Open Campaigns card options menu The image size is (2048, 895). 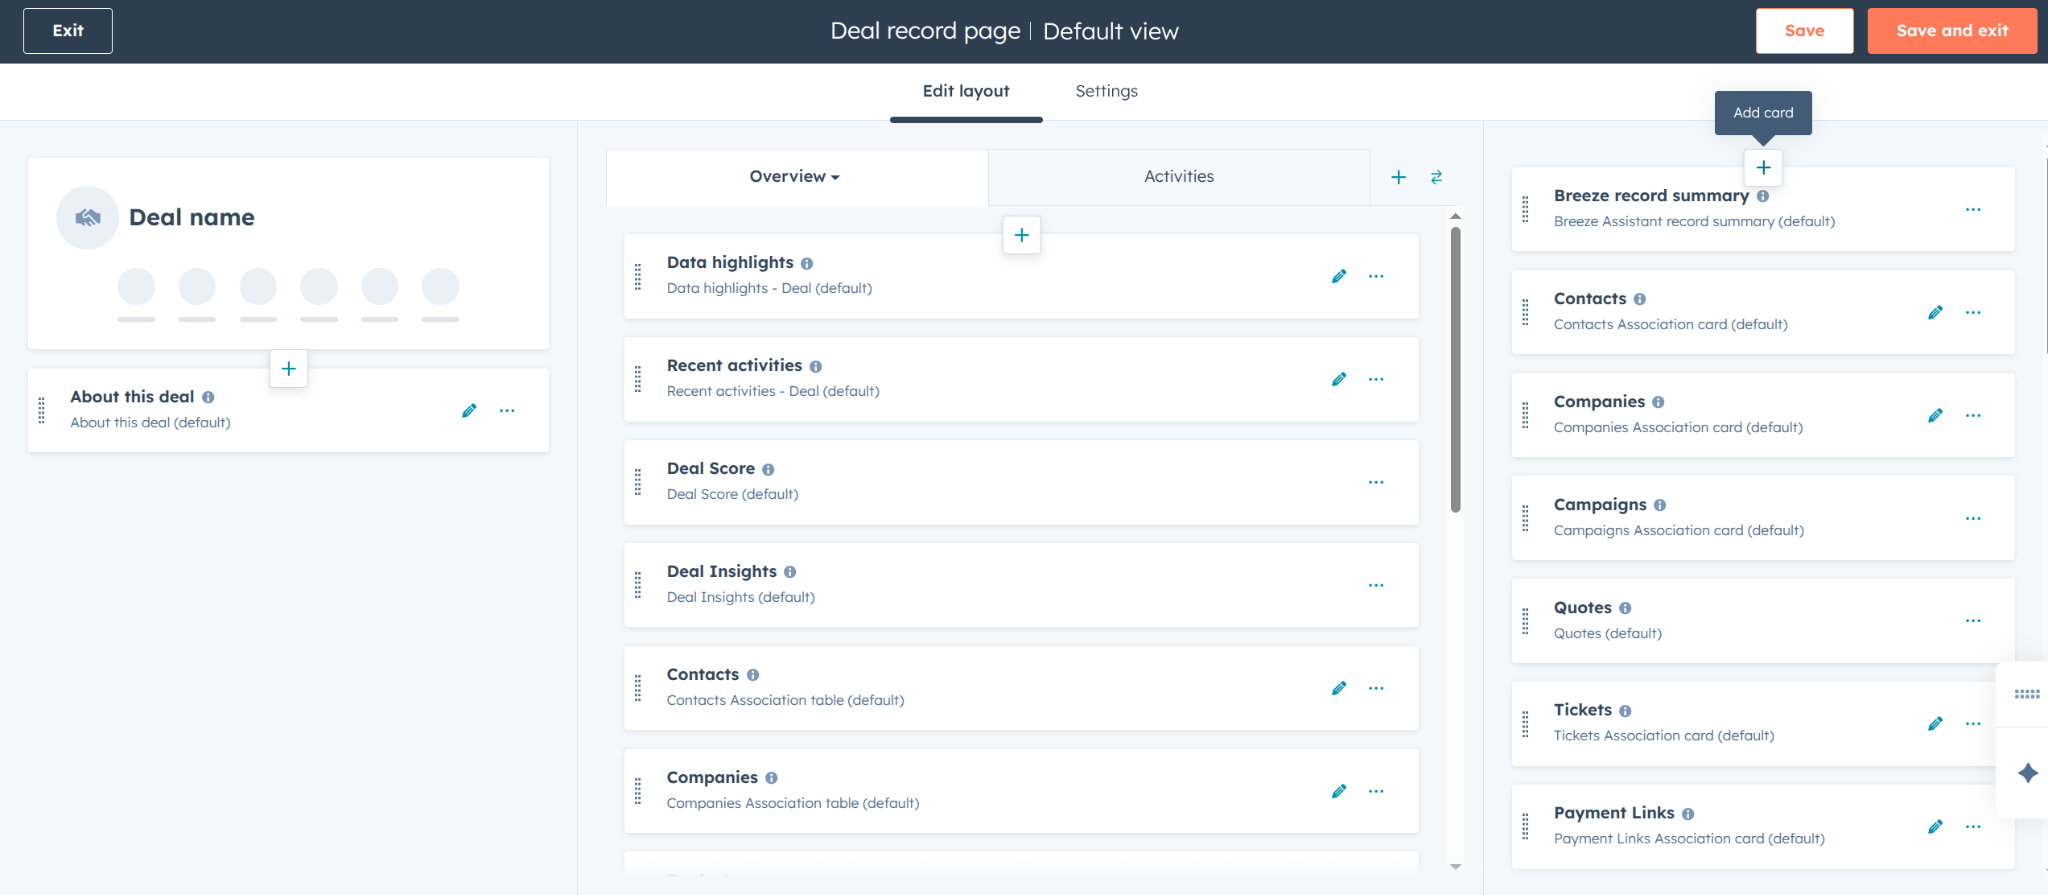pos(1973,518)
